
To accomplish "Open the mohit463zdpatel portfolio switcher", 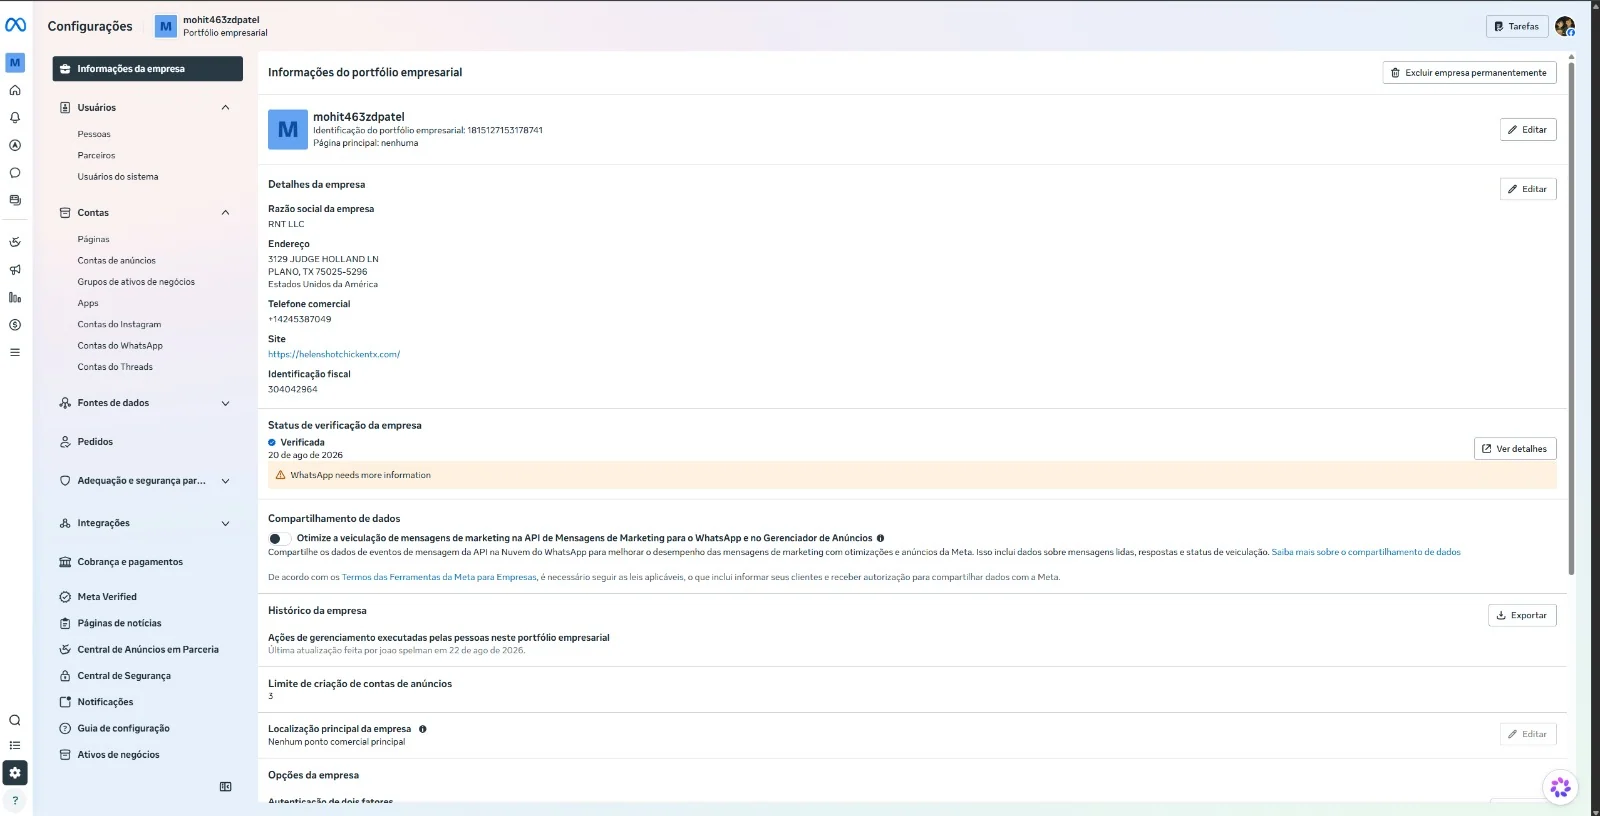I will point(212,26).
